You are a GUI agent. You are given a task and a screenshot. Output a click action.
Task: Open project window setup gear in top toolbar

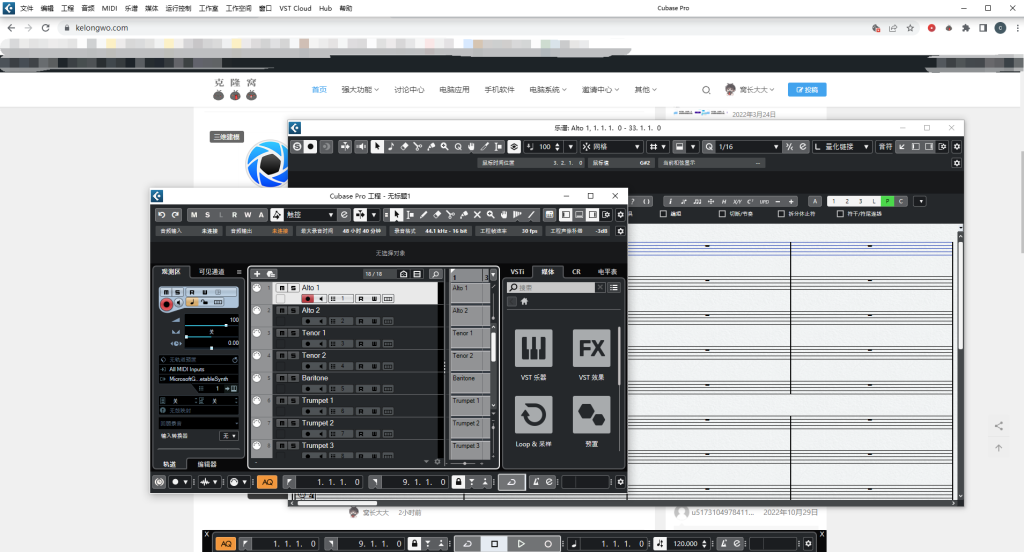point(620,214)
